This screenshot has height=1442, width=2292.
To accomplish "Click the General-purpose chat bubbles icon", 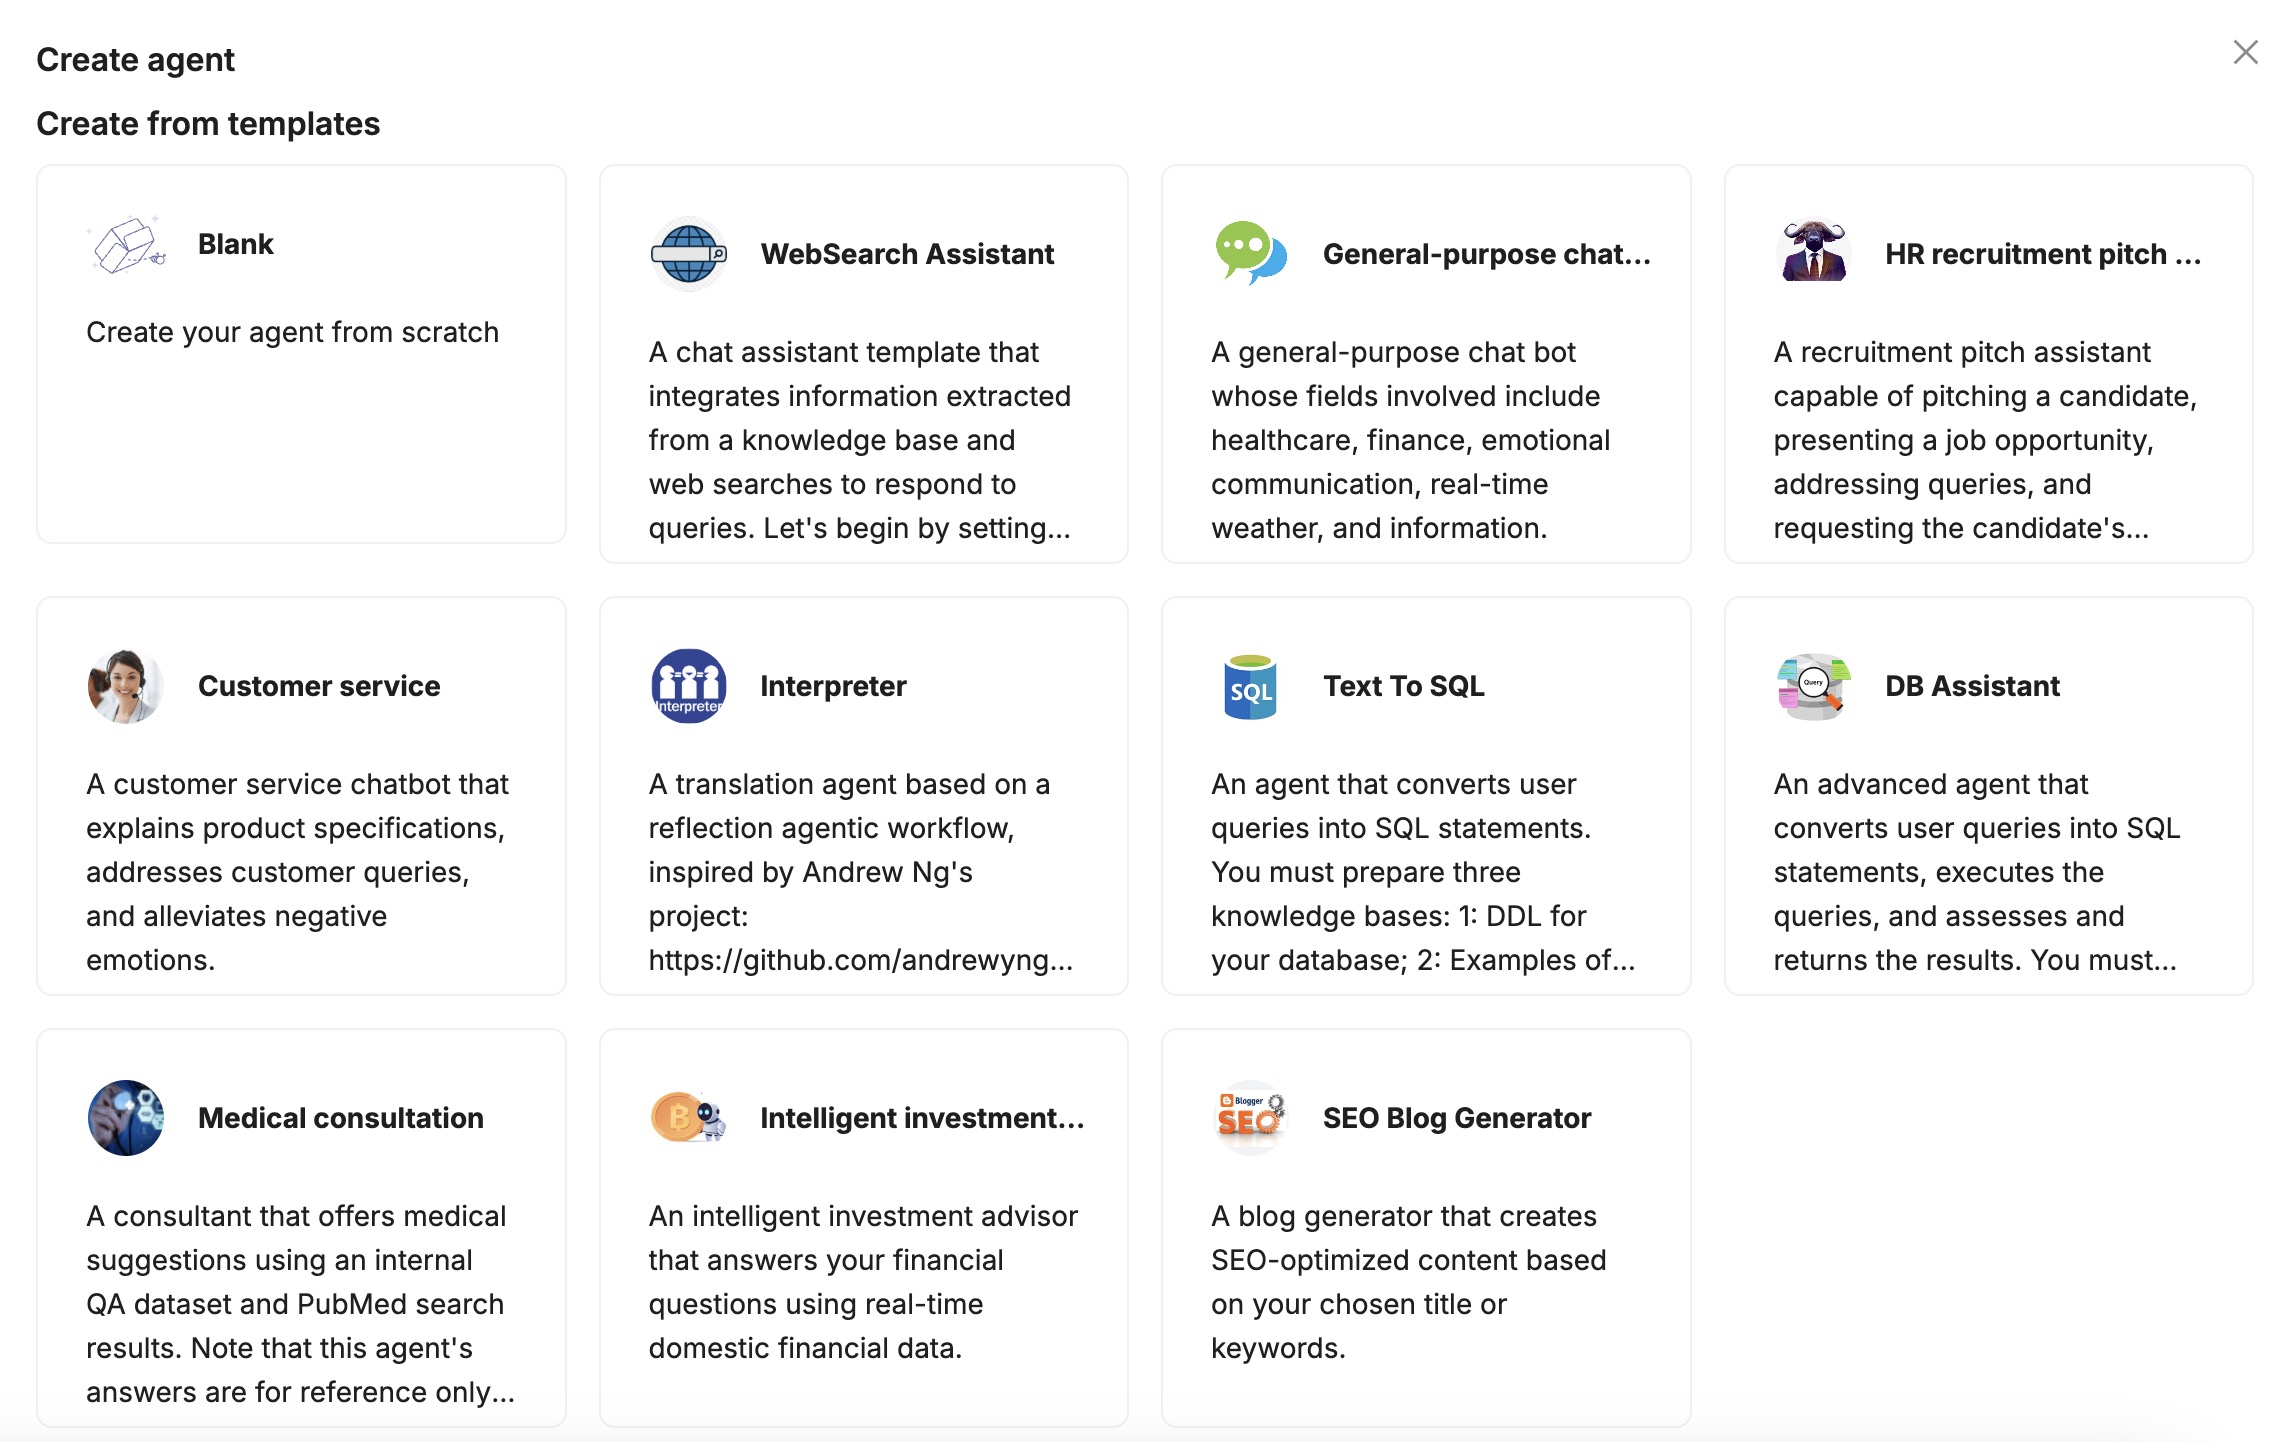I will 1250,254.
